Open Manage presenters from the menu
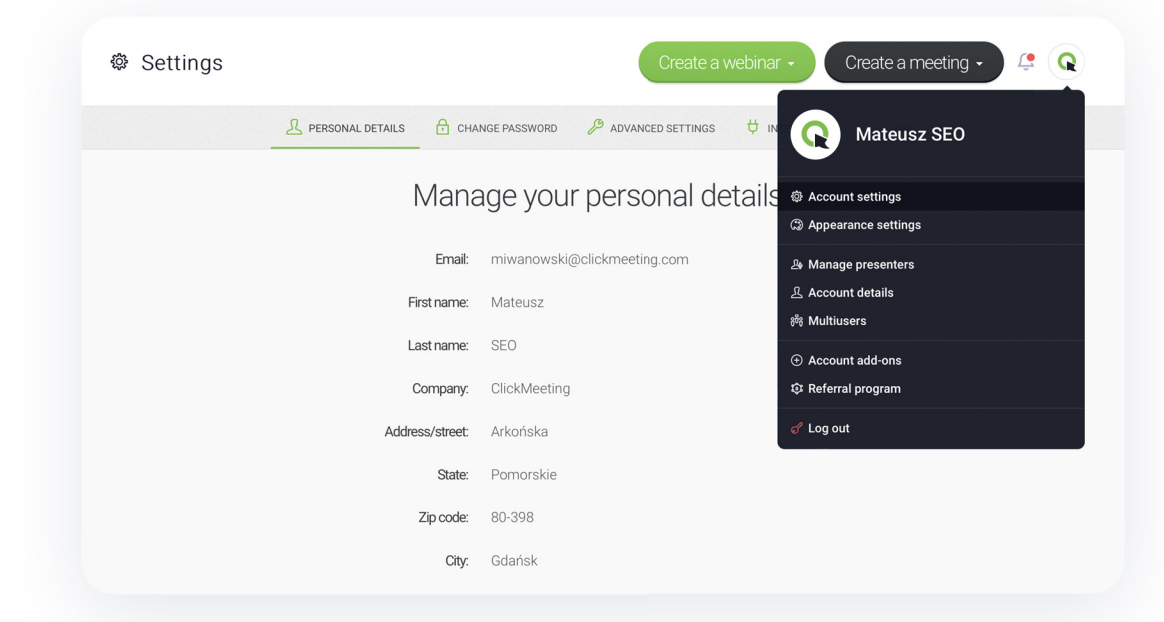This screenshot has width=1164, height=622. click(931, 264)
